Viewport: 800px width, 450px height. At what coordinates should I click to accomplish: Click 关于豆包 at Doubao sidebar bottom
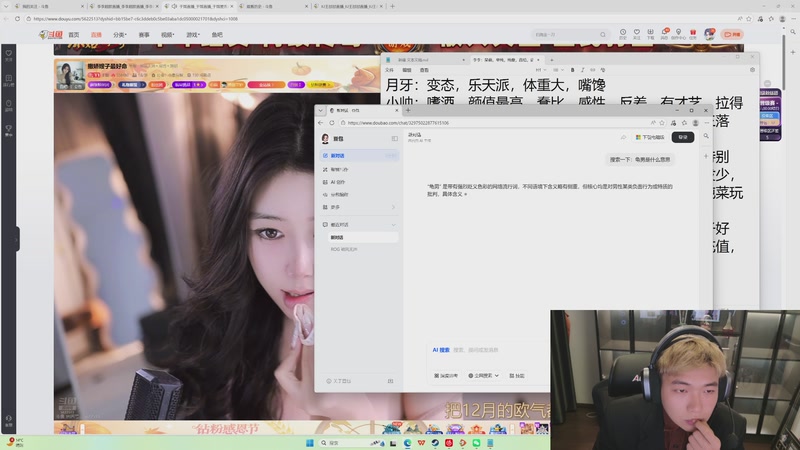click(339, 381)
